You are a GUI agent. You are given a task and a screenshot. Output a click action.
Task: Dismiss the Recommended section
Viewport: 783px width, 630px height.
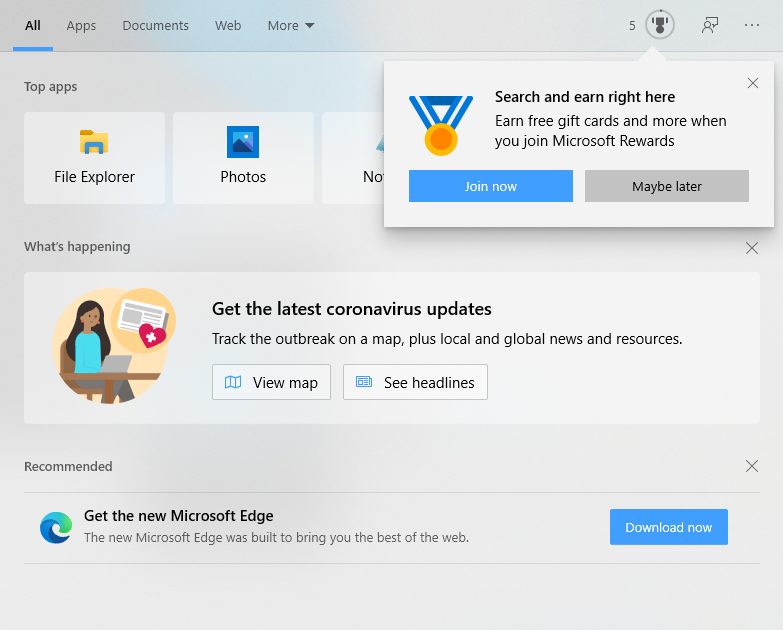(752, 466)
